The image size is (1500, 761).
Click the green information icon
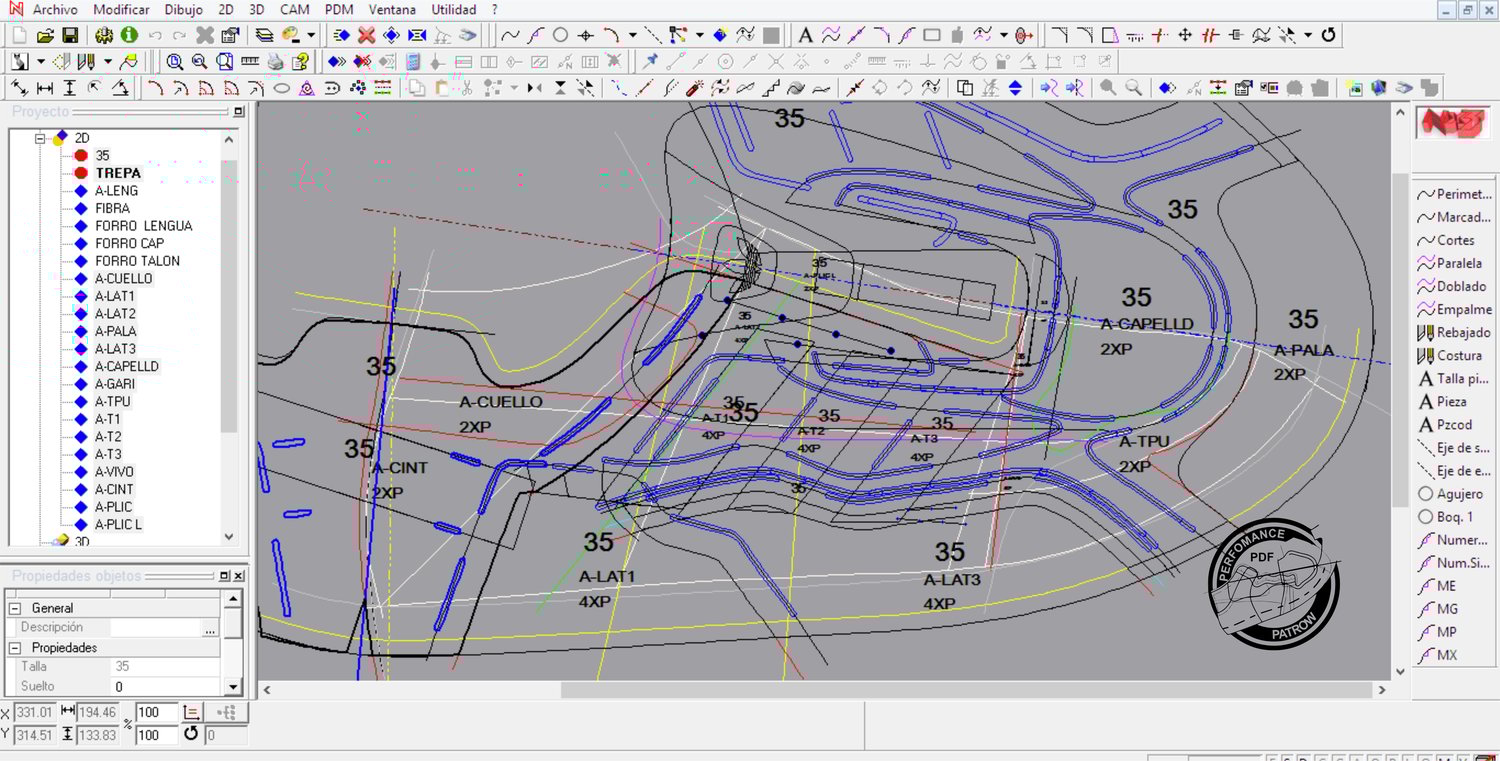pyautogui.click(x=129, y=35)
